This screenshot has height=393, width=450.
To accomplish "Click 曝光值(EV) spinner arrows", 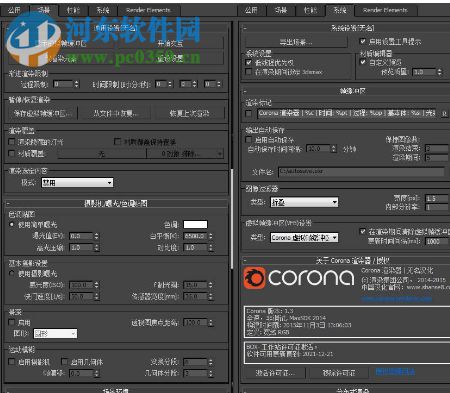I will [97, 236].
